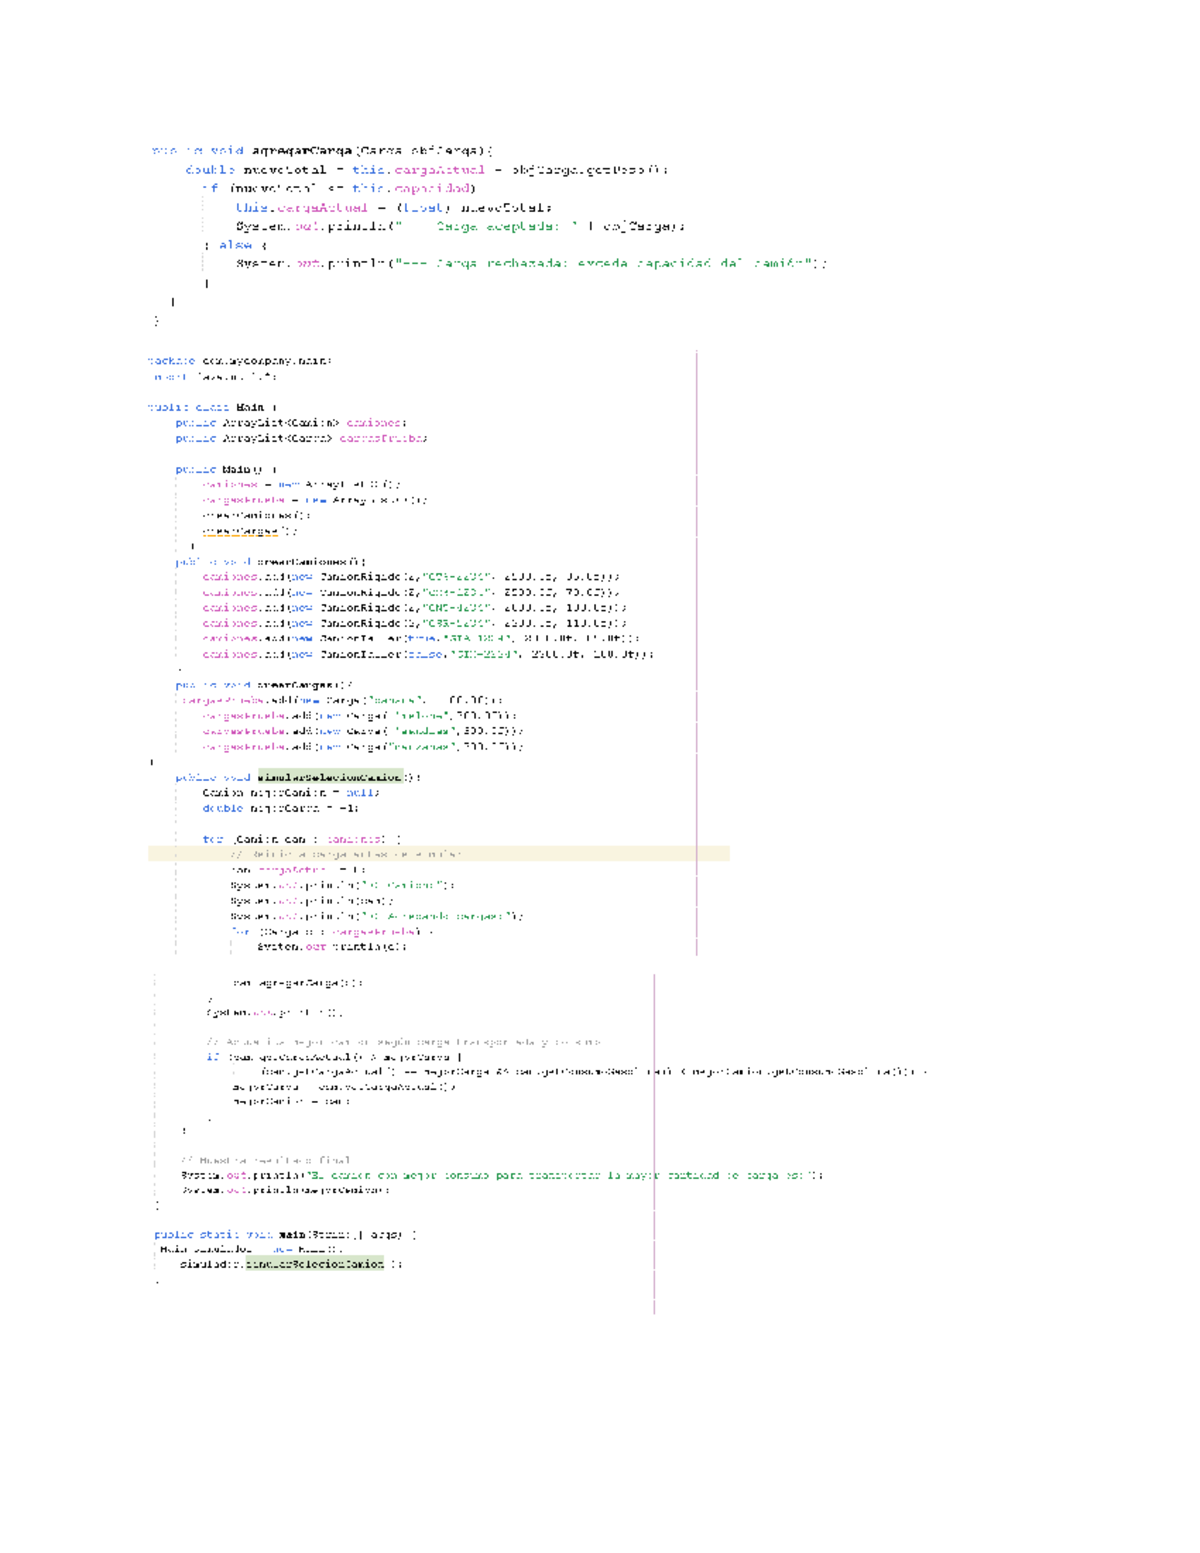Screen dimensions: 1200x1553
Task: Click the "ArrayList<Camion> camiones" field declaration
Action: [x=291, y=423]
